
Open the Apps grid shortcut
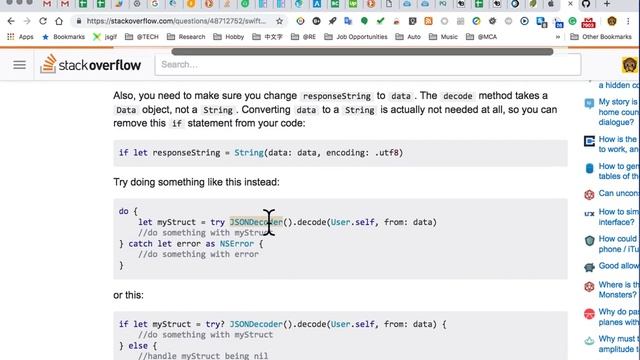20,37
